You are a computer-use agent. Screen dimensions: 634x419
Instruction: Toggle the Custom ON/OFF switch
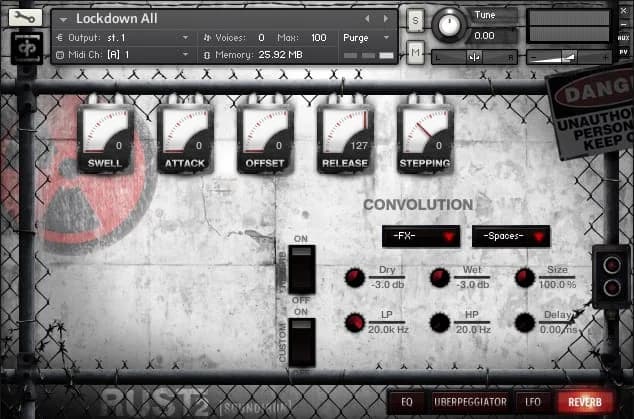[302, 343]
